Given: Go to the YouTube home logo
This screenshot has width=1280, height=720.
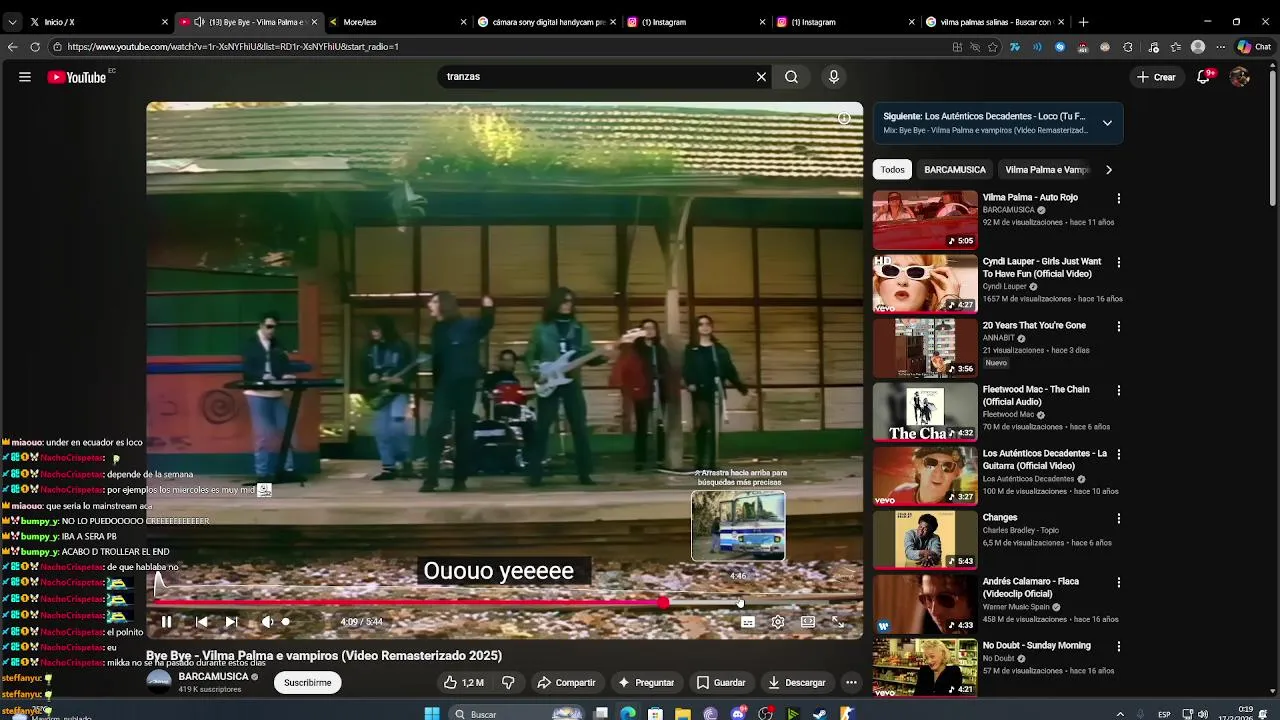Looking at the screenshot, I should 77,77.
